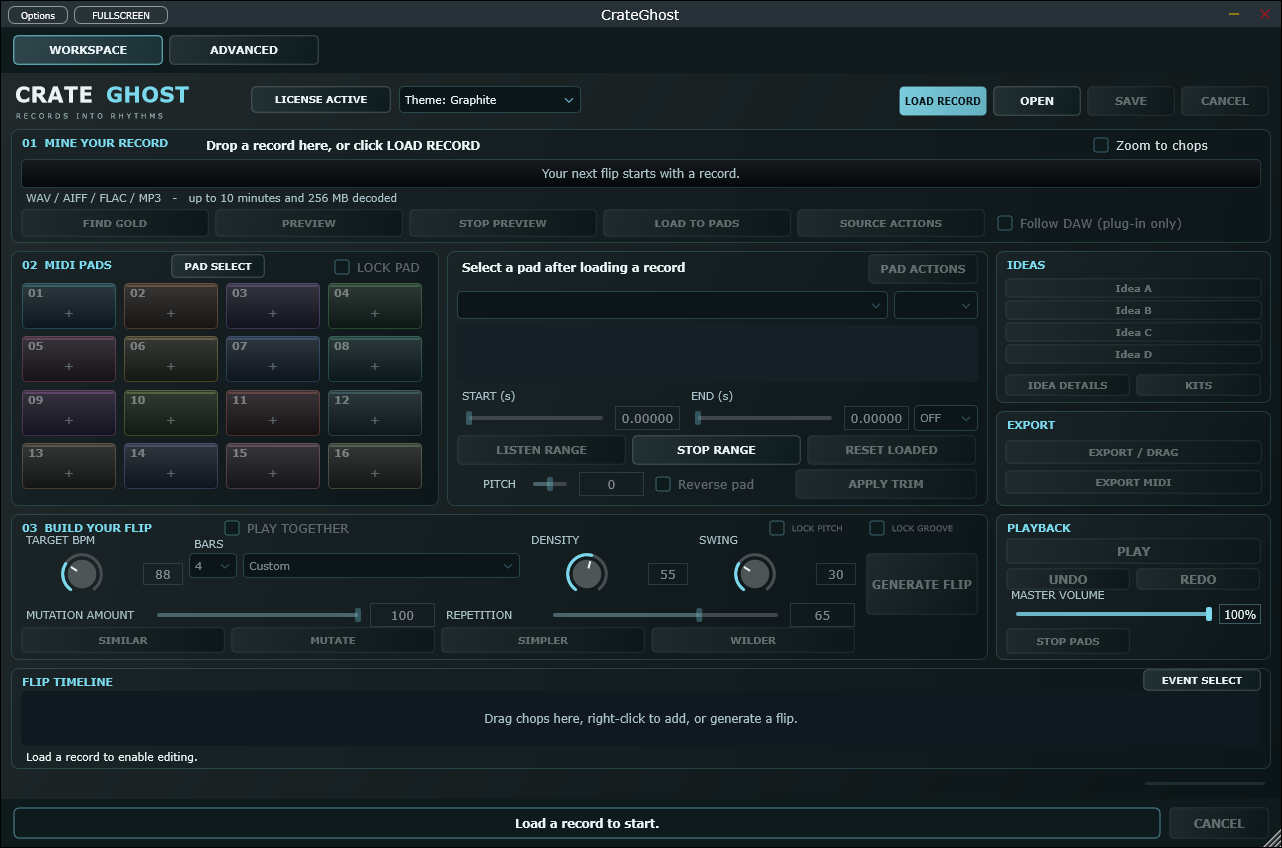Check the LOCK PITCH option
This screenshot has width=1282, height=848.
pyautogui.click(x=777, y=528)
